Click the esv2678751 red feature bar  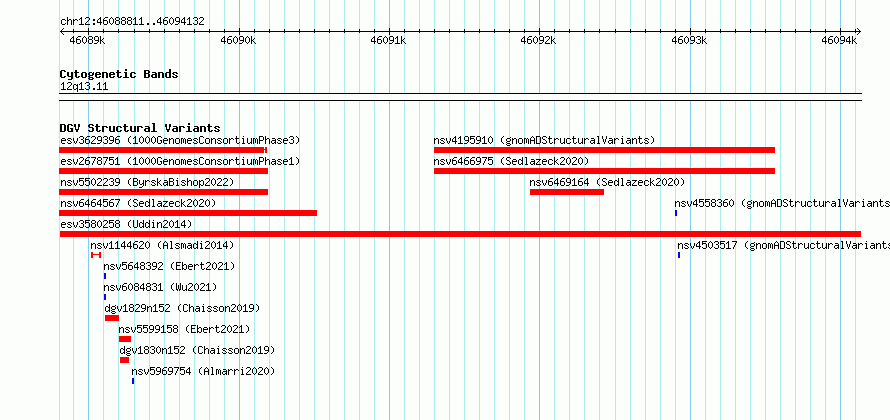[x=163, y=171]
